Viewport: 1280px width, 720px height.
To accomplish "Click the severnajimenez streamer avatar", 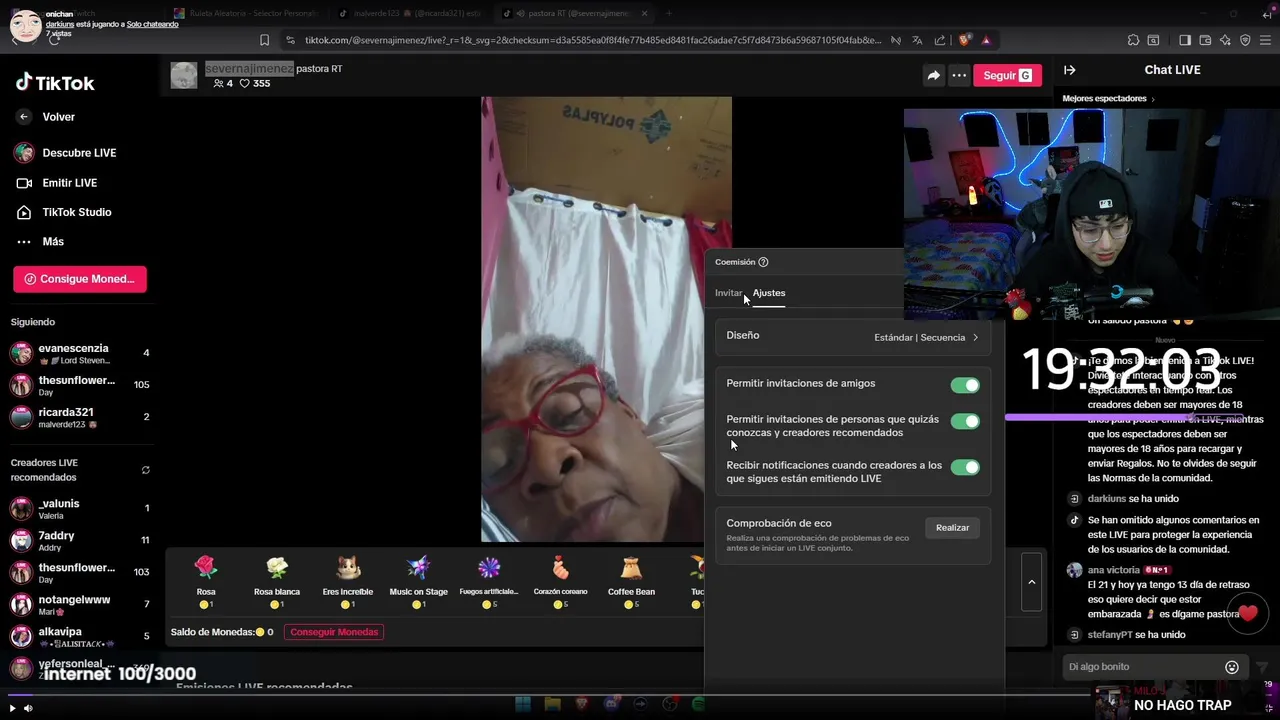I will click(184, 75).
